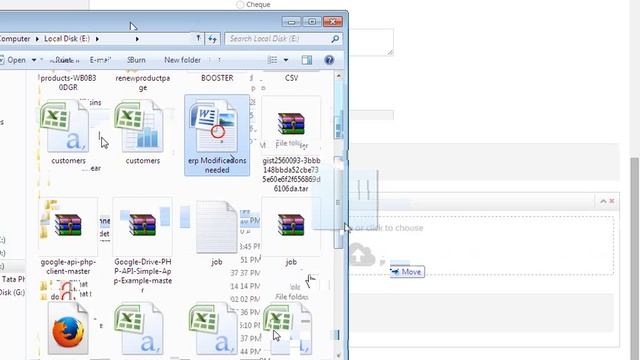This screenshot has height=360, width=640.
Task: Click the Explorer Help question mark icon
Action: [x=329, y=60]
